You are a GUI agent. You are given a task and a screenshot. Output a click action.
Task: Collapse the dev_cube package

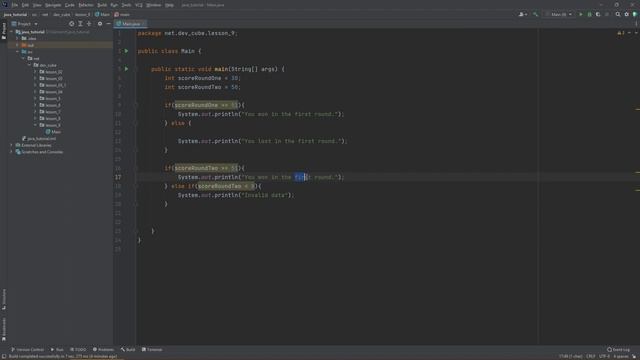coord(29,65)
